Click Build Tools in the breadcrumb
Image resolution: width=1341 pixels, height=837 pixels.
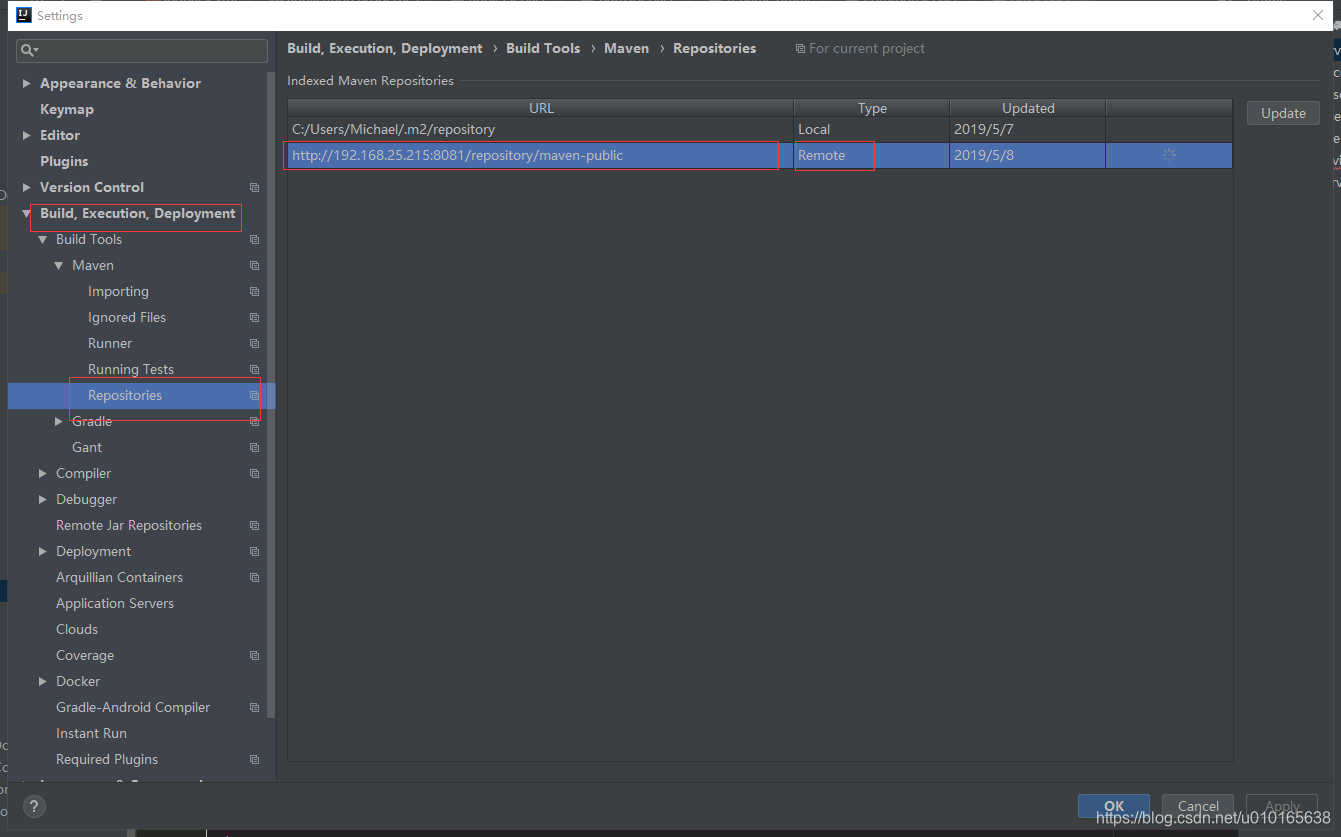[543, 48]
